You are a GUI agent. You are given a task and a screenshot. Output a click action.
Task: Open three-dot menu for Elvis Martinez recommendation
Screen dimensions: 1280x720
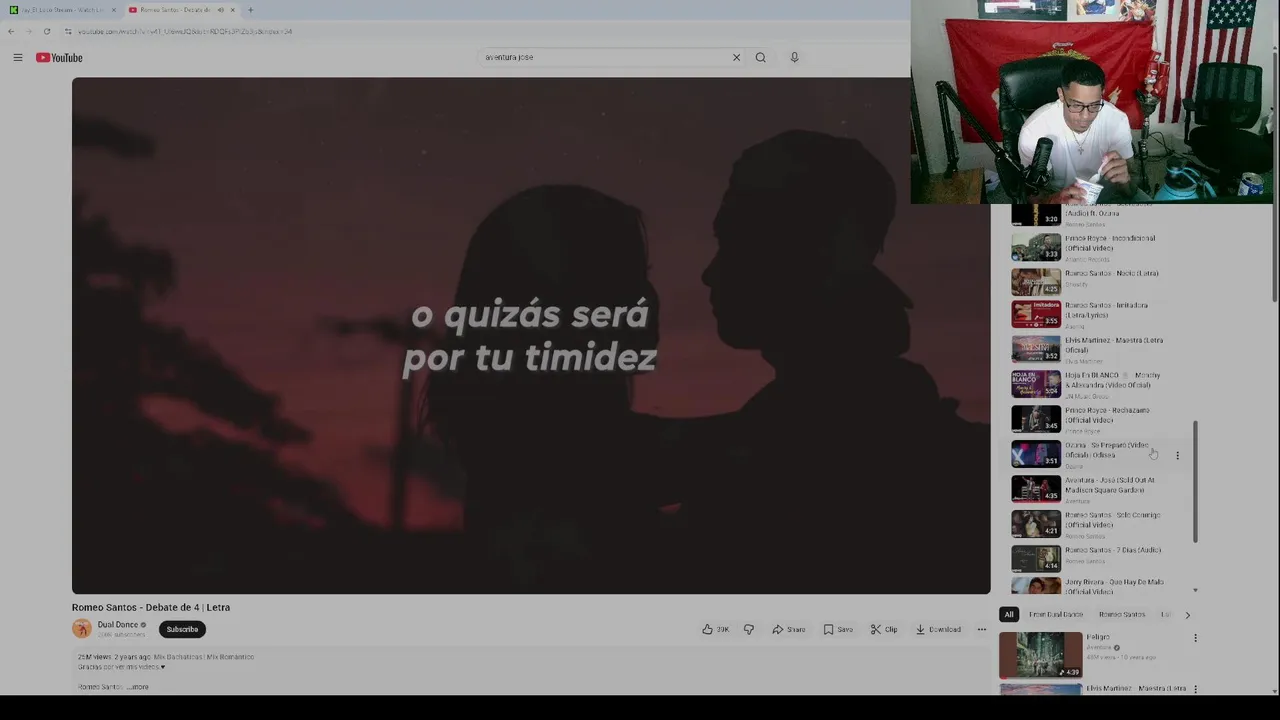(1195, 689)
